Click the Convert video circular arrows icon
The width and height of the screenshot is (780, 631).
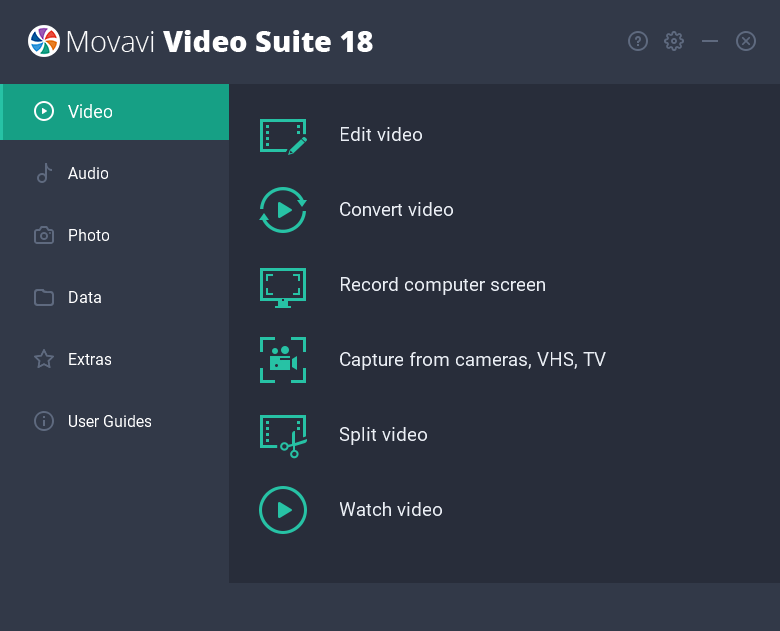(283, 210)
